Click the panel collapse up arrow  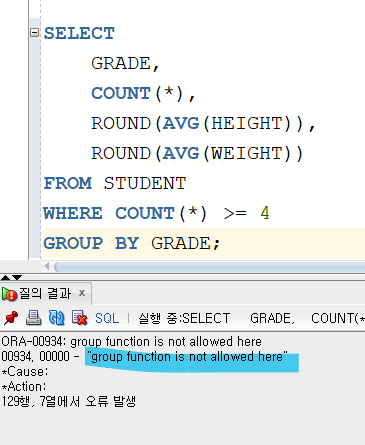pos(6,277)
